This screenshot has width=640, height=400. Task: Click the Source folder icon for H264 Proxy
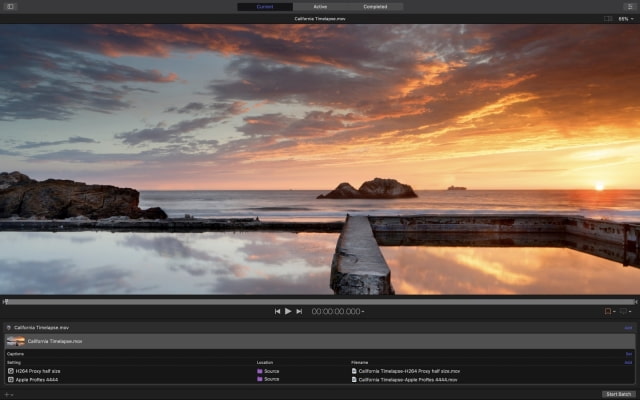coord(260,371)
